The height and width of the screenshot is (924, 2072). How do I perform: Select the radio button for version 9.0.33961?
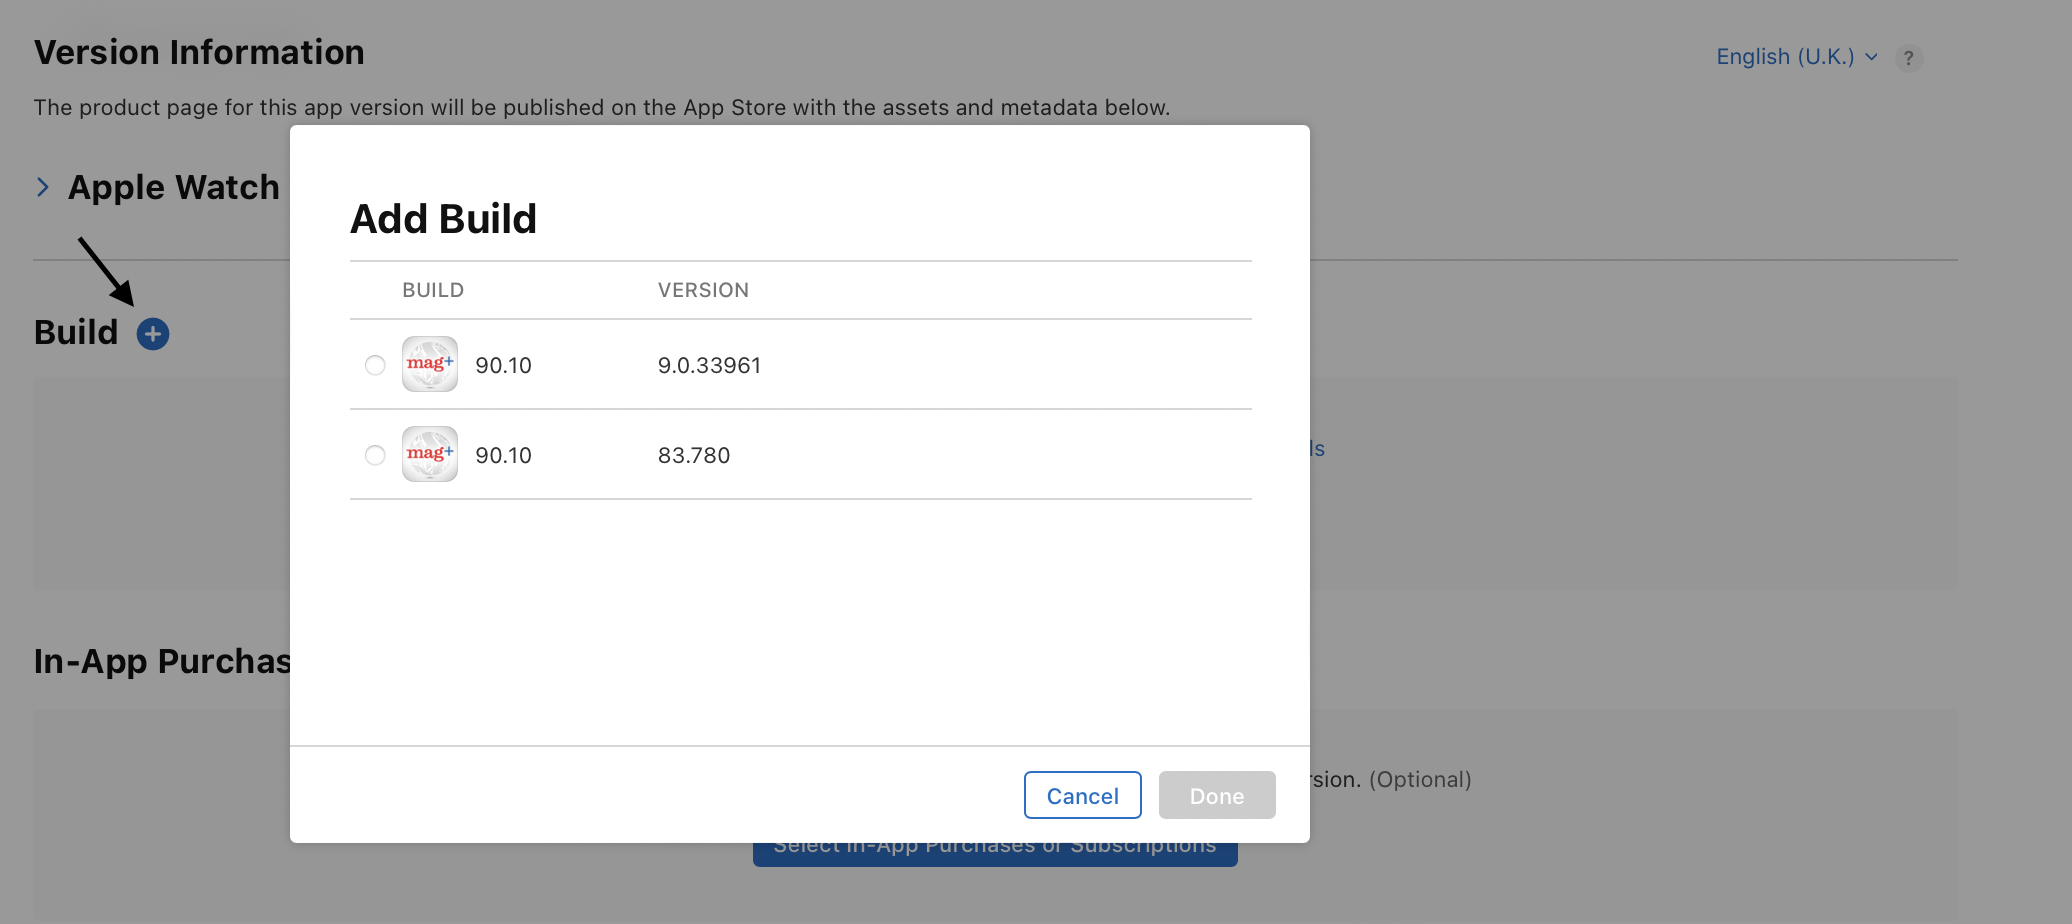(375, 365)
